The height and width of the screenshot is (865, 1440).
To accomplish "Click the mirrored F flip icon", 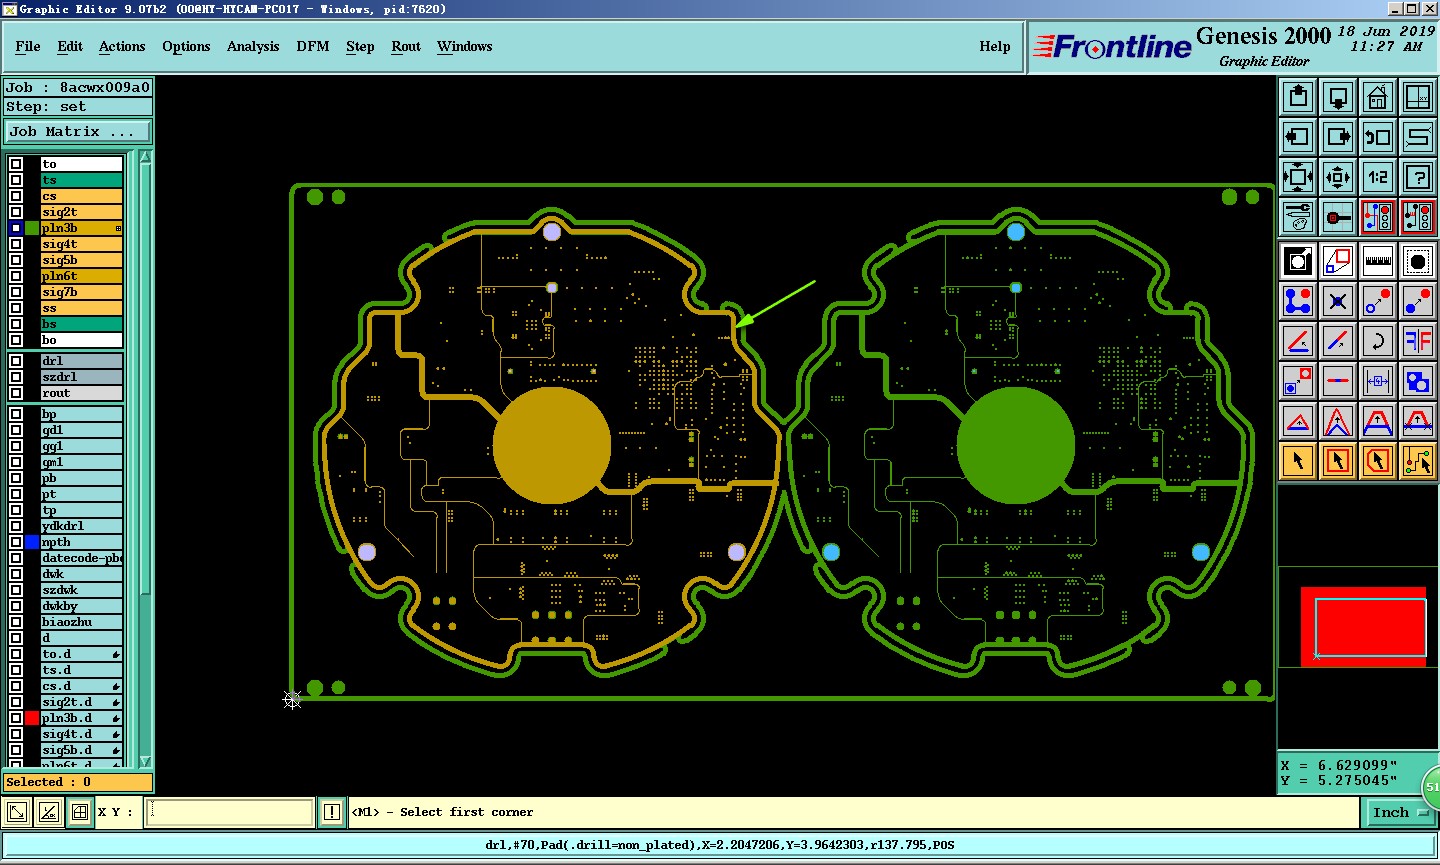I will click(x=1418, y=341).
